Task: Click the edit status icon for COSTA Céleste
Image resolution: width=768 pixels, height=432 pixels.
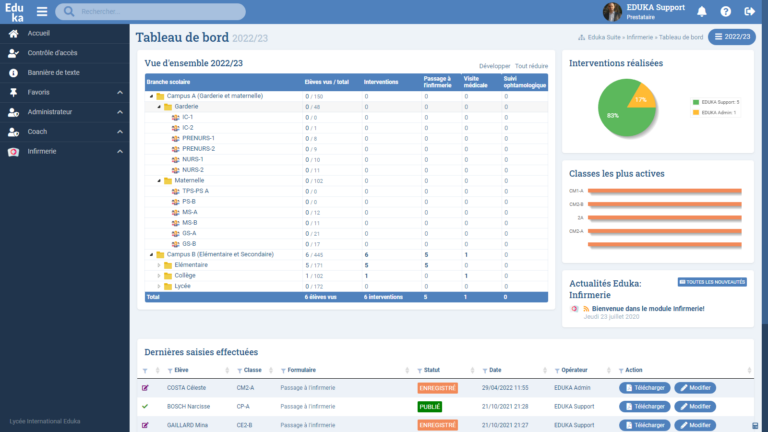Action: (146, 386)
